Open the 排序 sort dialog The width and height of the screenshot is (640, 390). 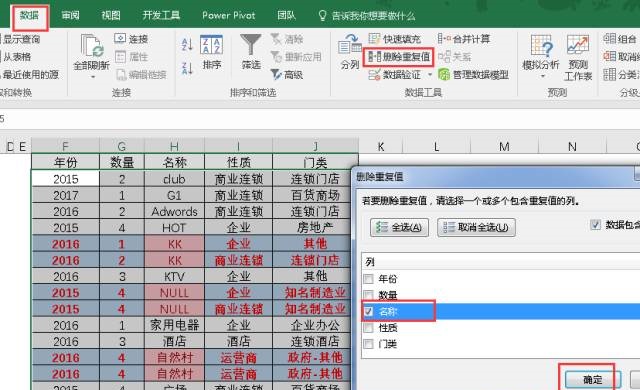click(x=211, y=52)
